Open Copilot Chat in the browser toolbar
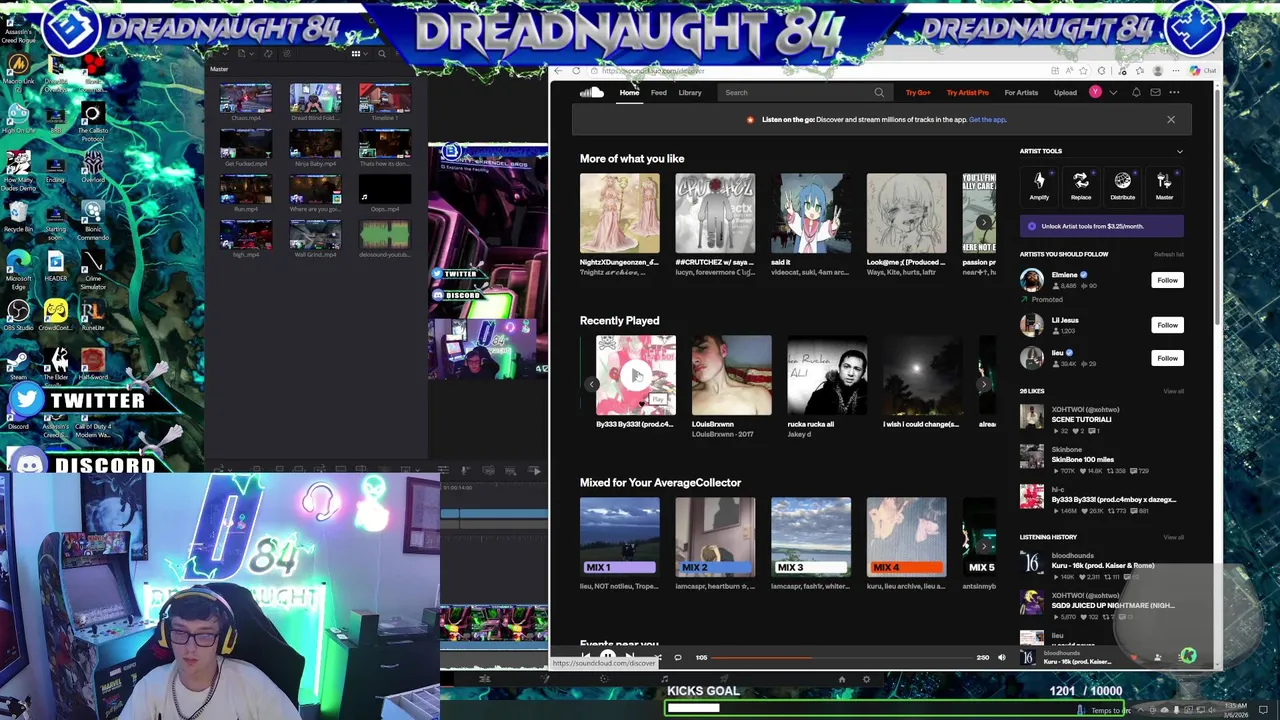1280x720 pixels. click(1203, 71)
